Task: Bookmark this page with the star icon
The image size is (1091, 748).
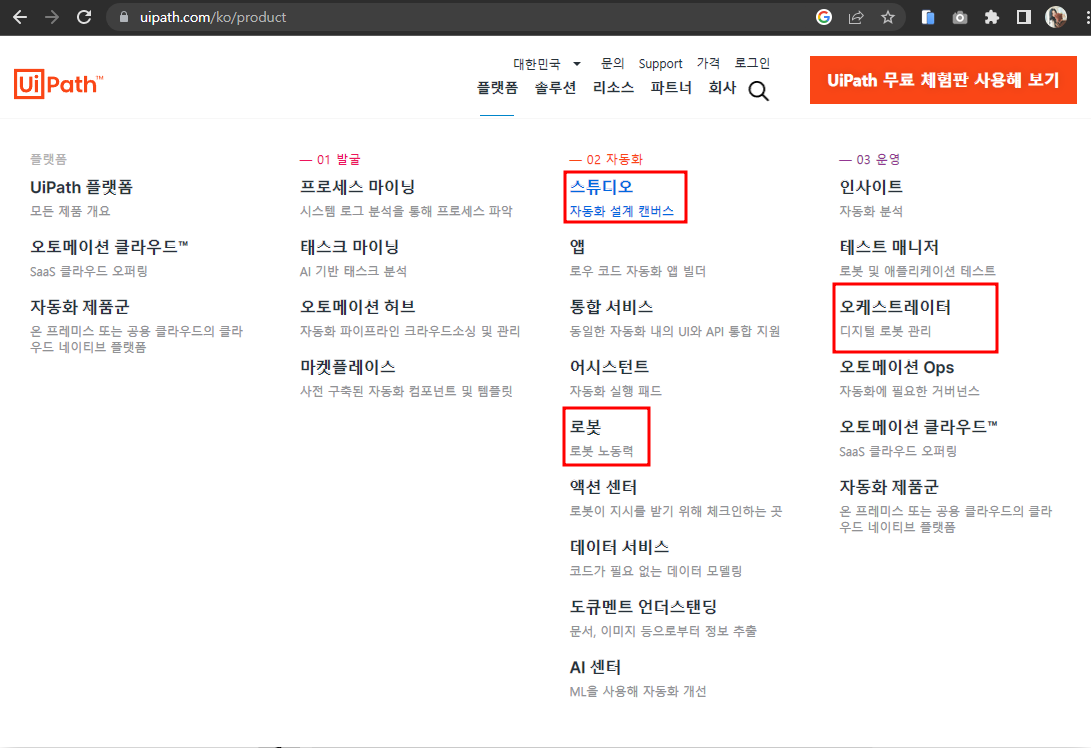Action: tap(888, 17)
